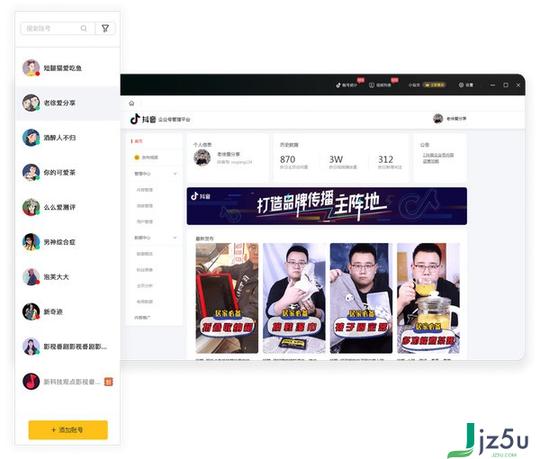Open the Douyin icon item with red badge
Image resolution: width=540 pixels, height=459 pixels.
[347, 85]
